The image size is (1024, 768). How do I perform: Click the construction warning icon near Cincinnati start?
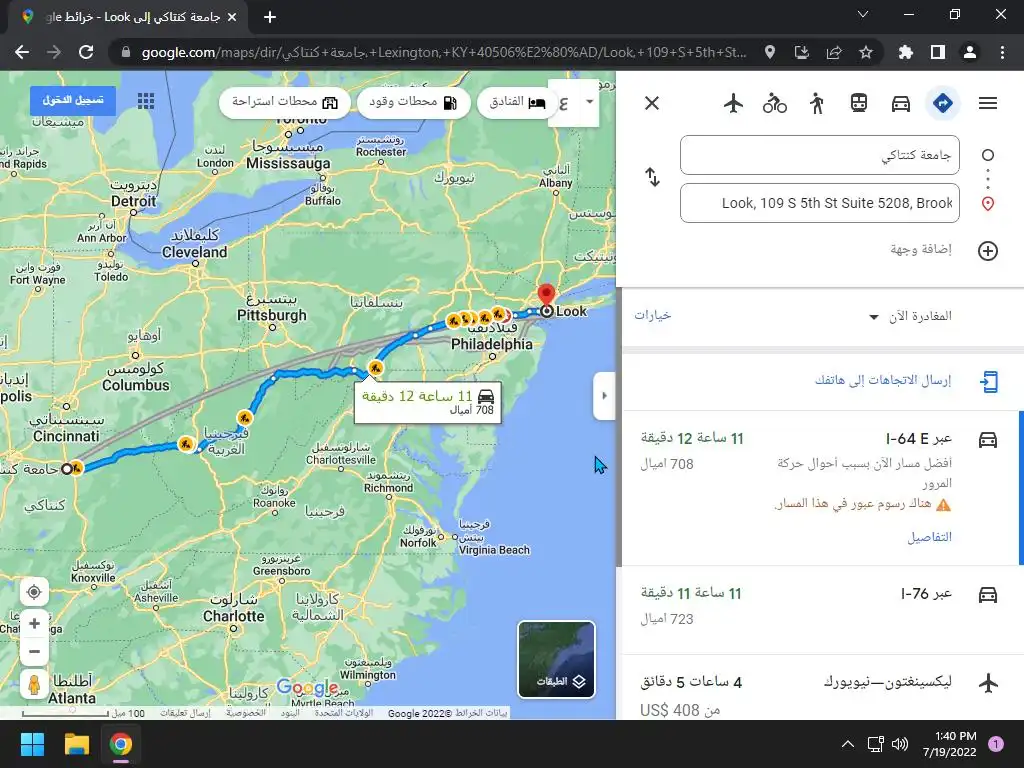click(76, 468)
